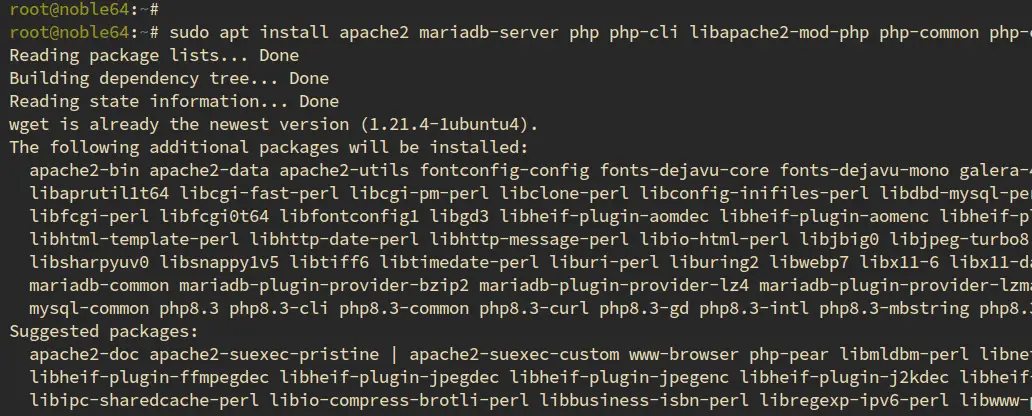Click 'apache2-bin' in the additional packages list
Image resolution: width=1032 pixels, height=416 pixels.
click(x=84, y=170)
